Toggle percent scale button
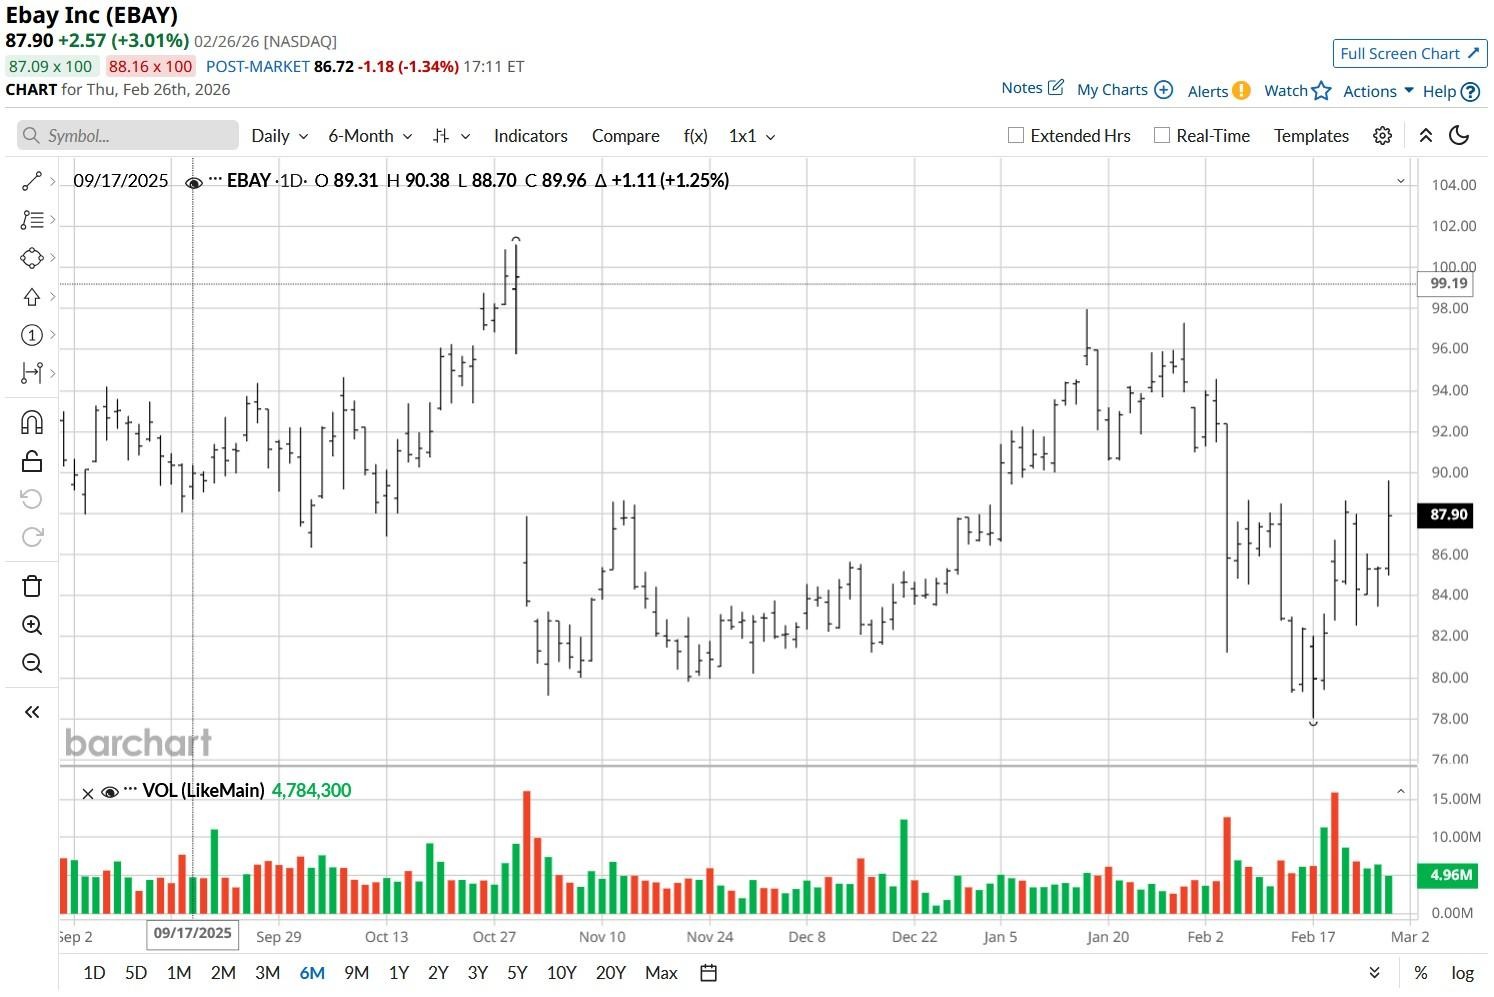Viewport: 1494px width, 997px height. point(1420,973)
